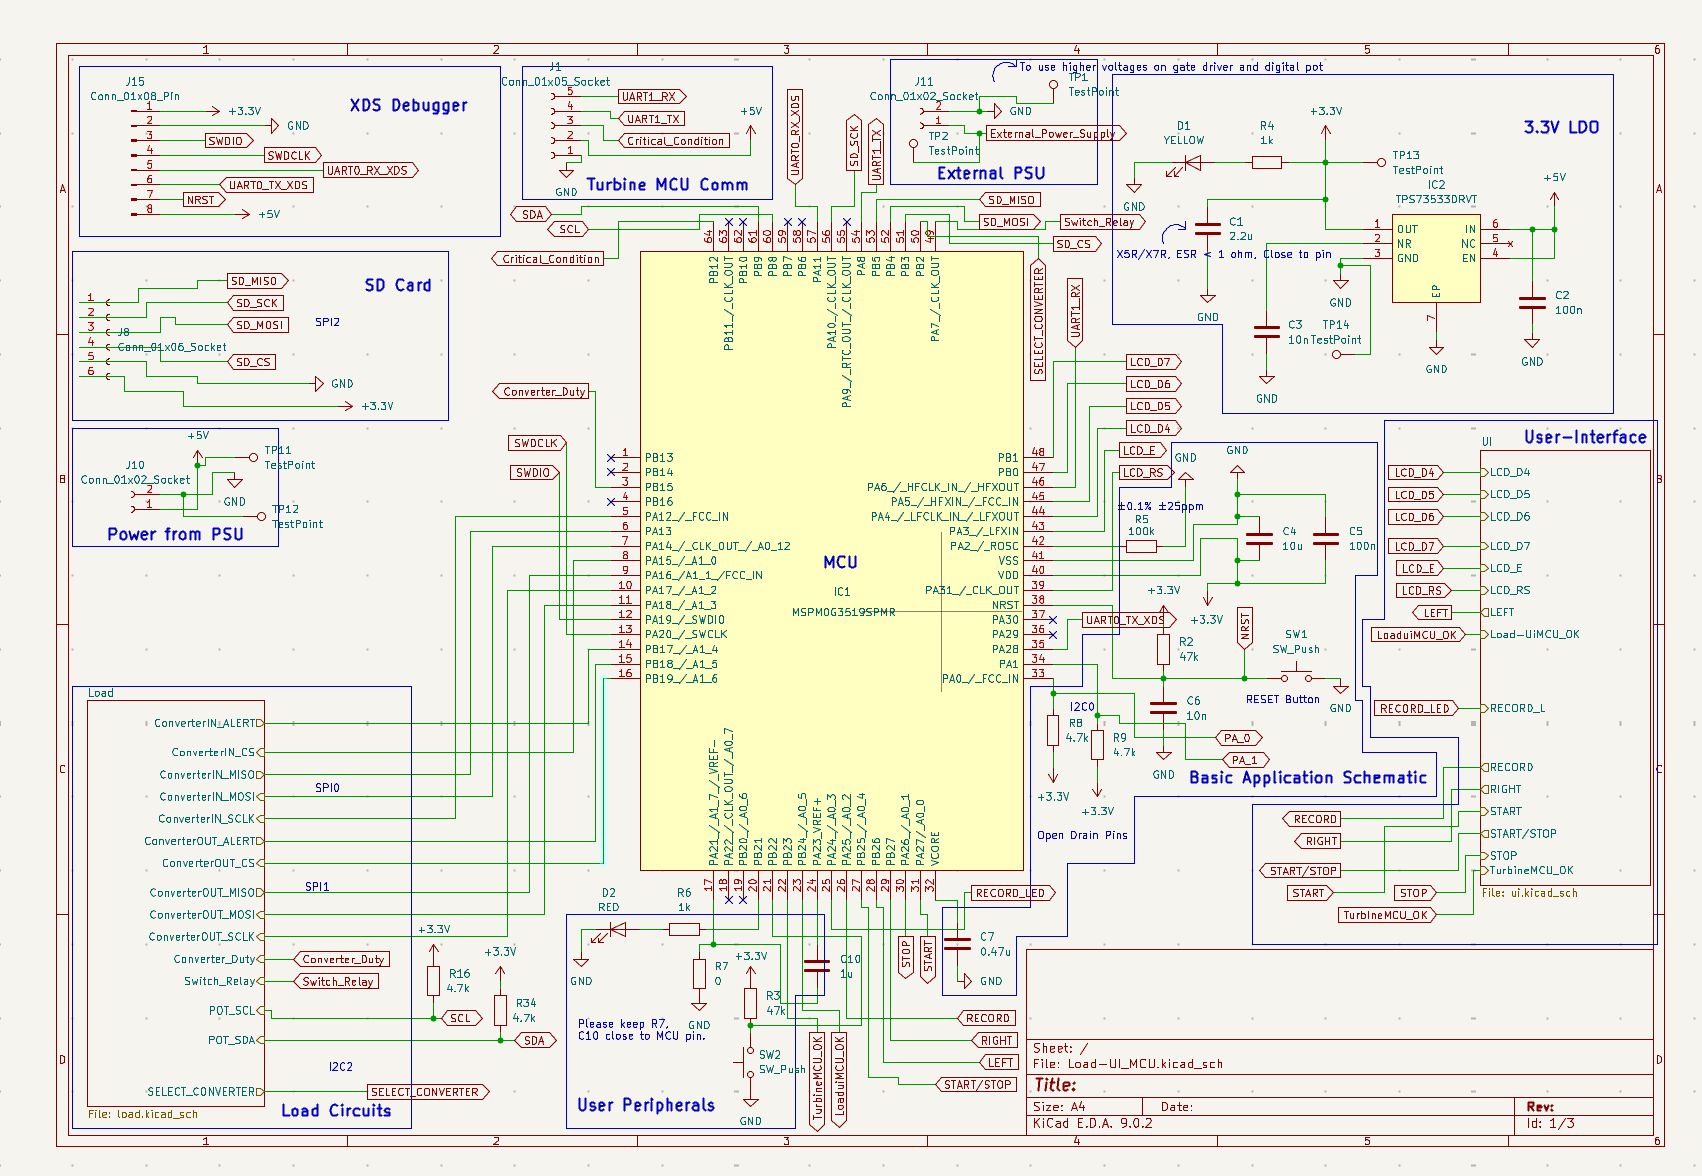Click the SELECT_CONVERTER label at load sheet bottom
Viewport: 1702px width, 1176px height.
(428, 1092)
